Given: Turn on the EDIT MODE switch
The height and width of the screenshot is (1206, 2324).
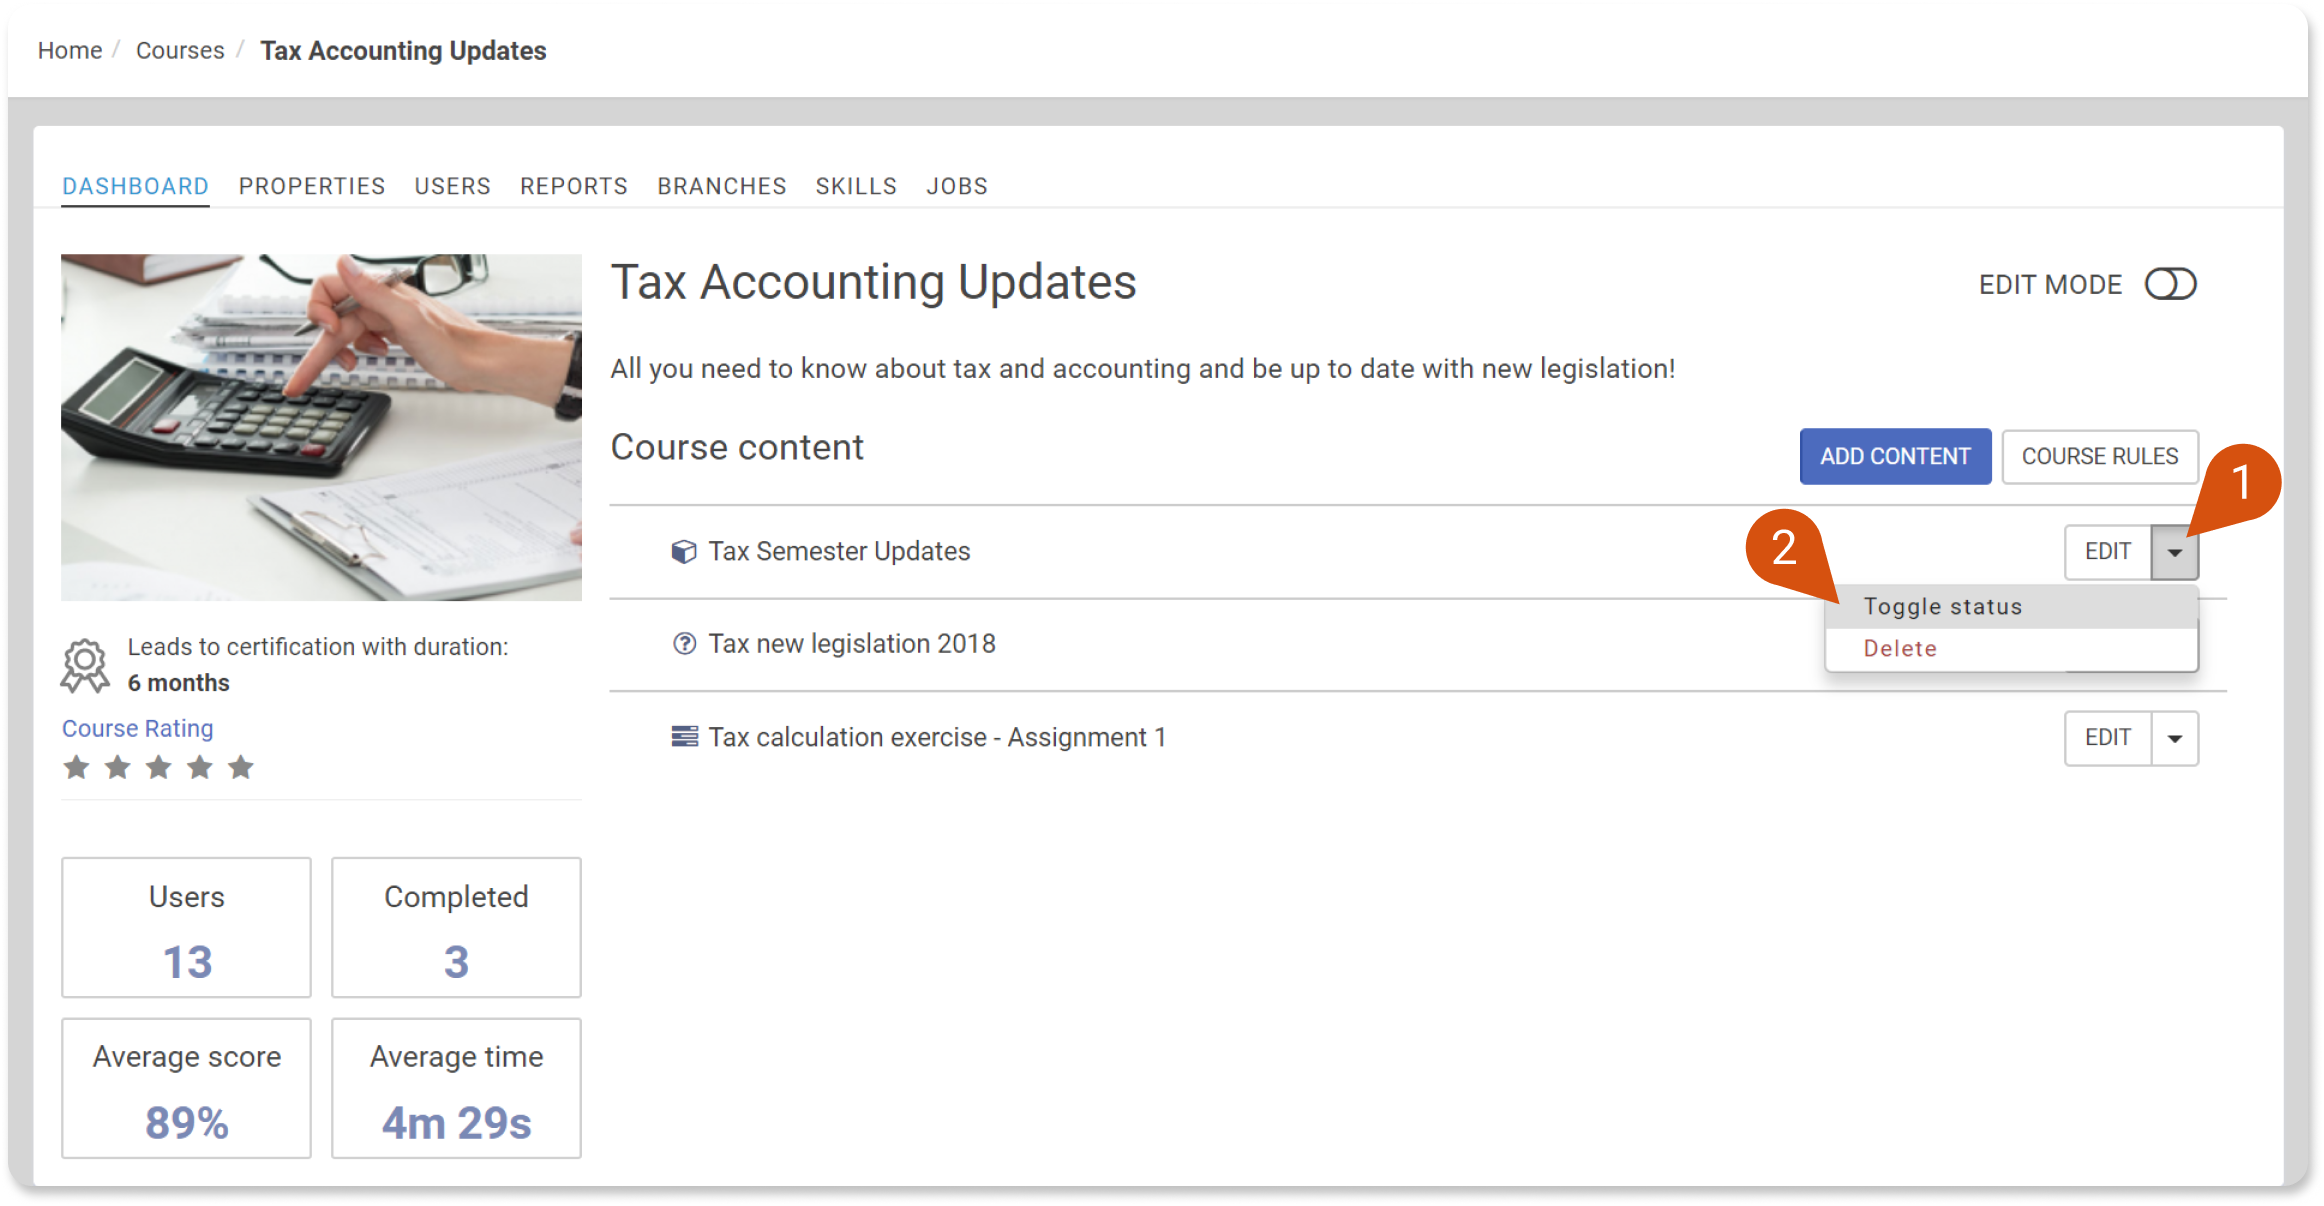Looking at the screenshot, I should tap(2170, 284).
